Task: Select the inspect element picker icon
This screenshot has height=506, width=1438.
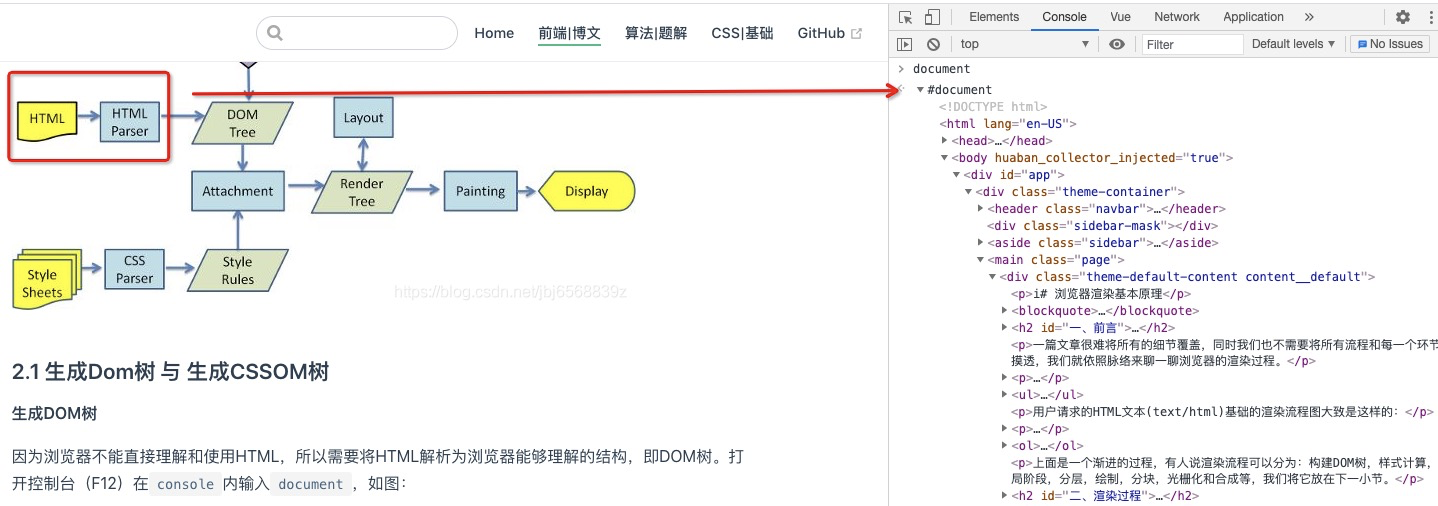Action: [905, 17]
